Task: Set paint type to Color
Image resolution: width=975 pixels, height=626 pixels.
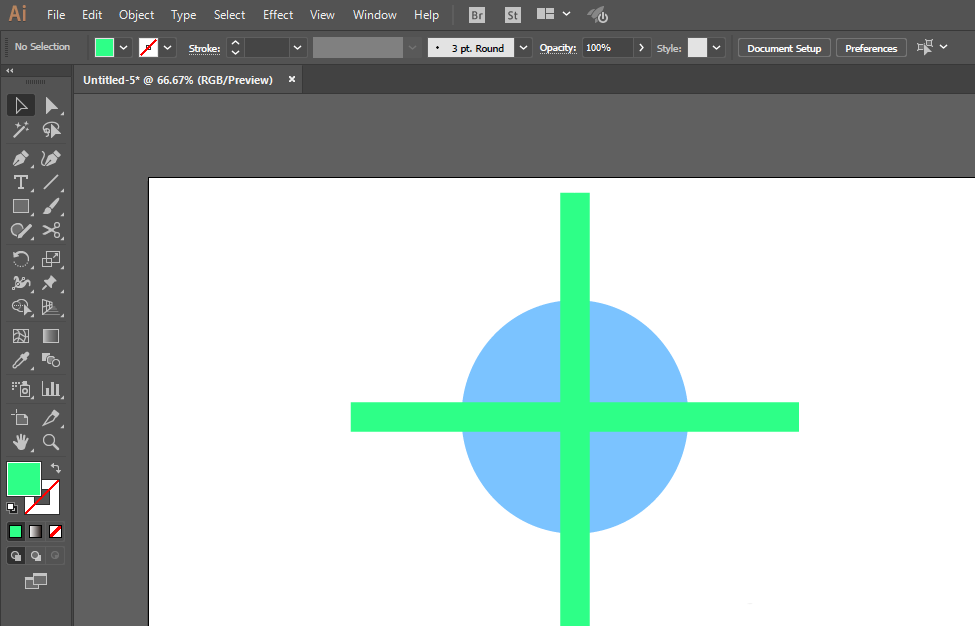Action: 16,532
